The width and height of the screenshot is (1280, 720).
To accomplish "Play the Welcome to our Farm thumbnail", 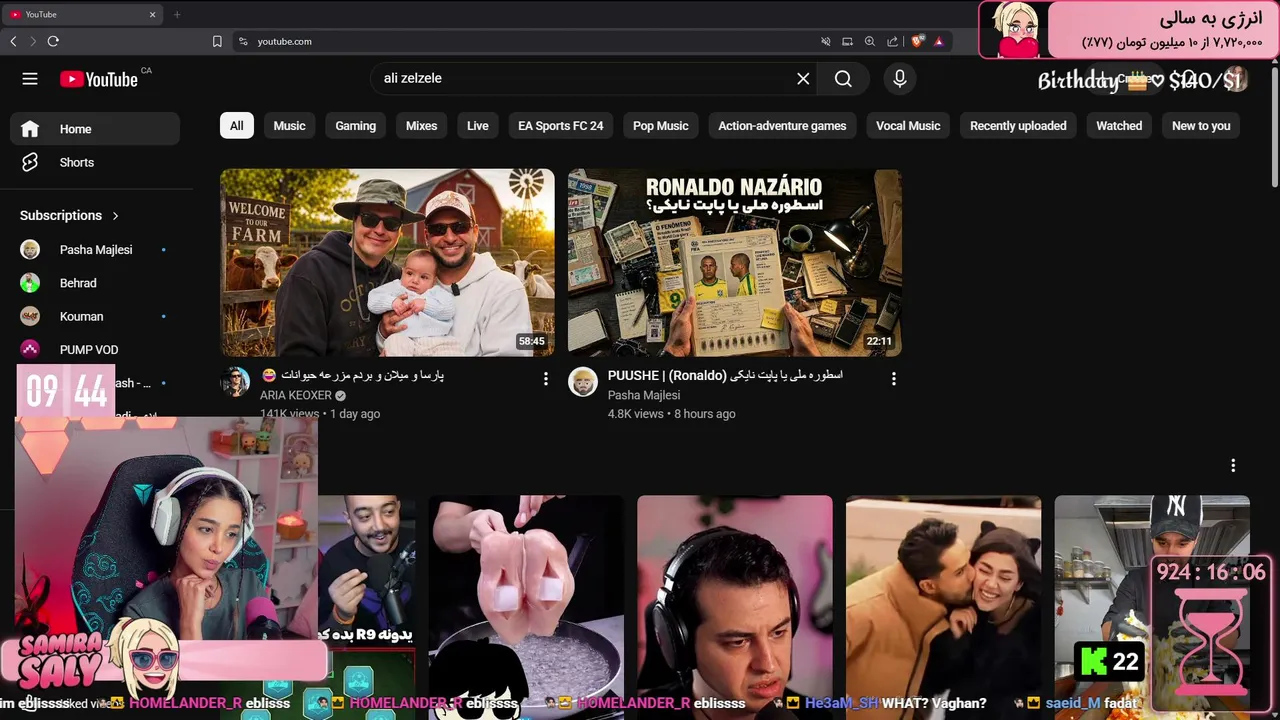I will [x=387, y=262].
